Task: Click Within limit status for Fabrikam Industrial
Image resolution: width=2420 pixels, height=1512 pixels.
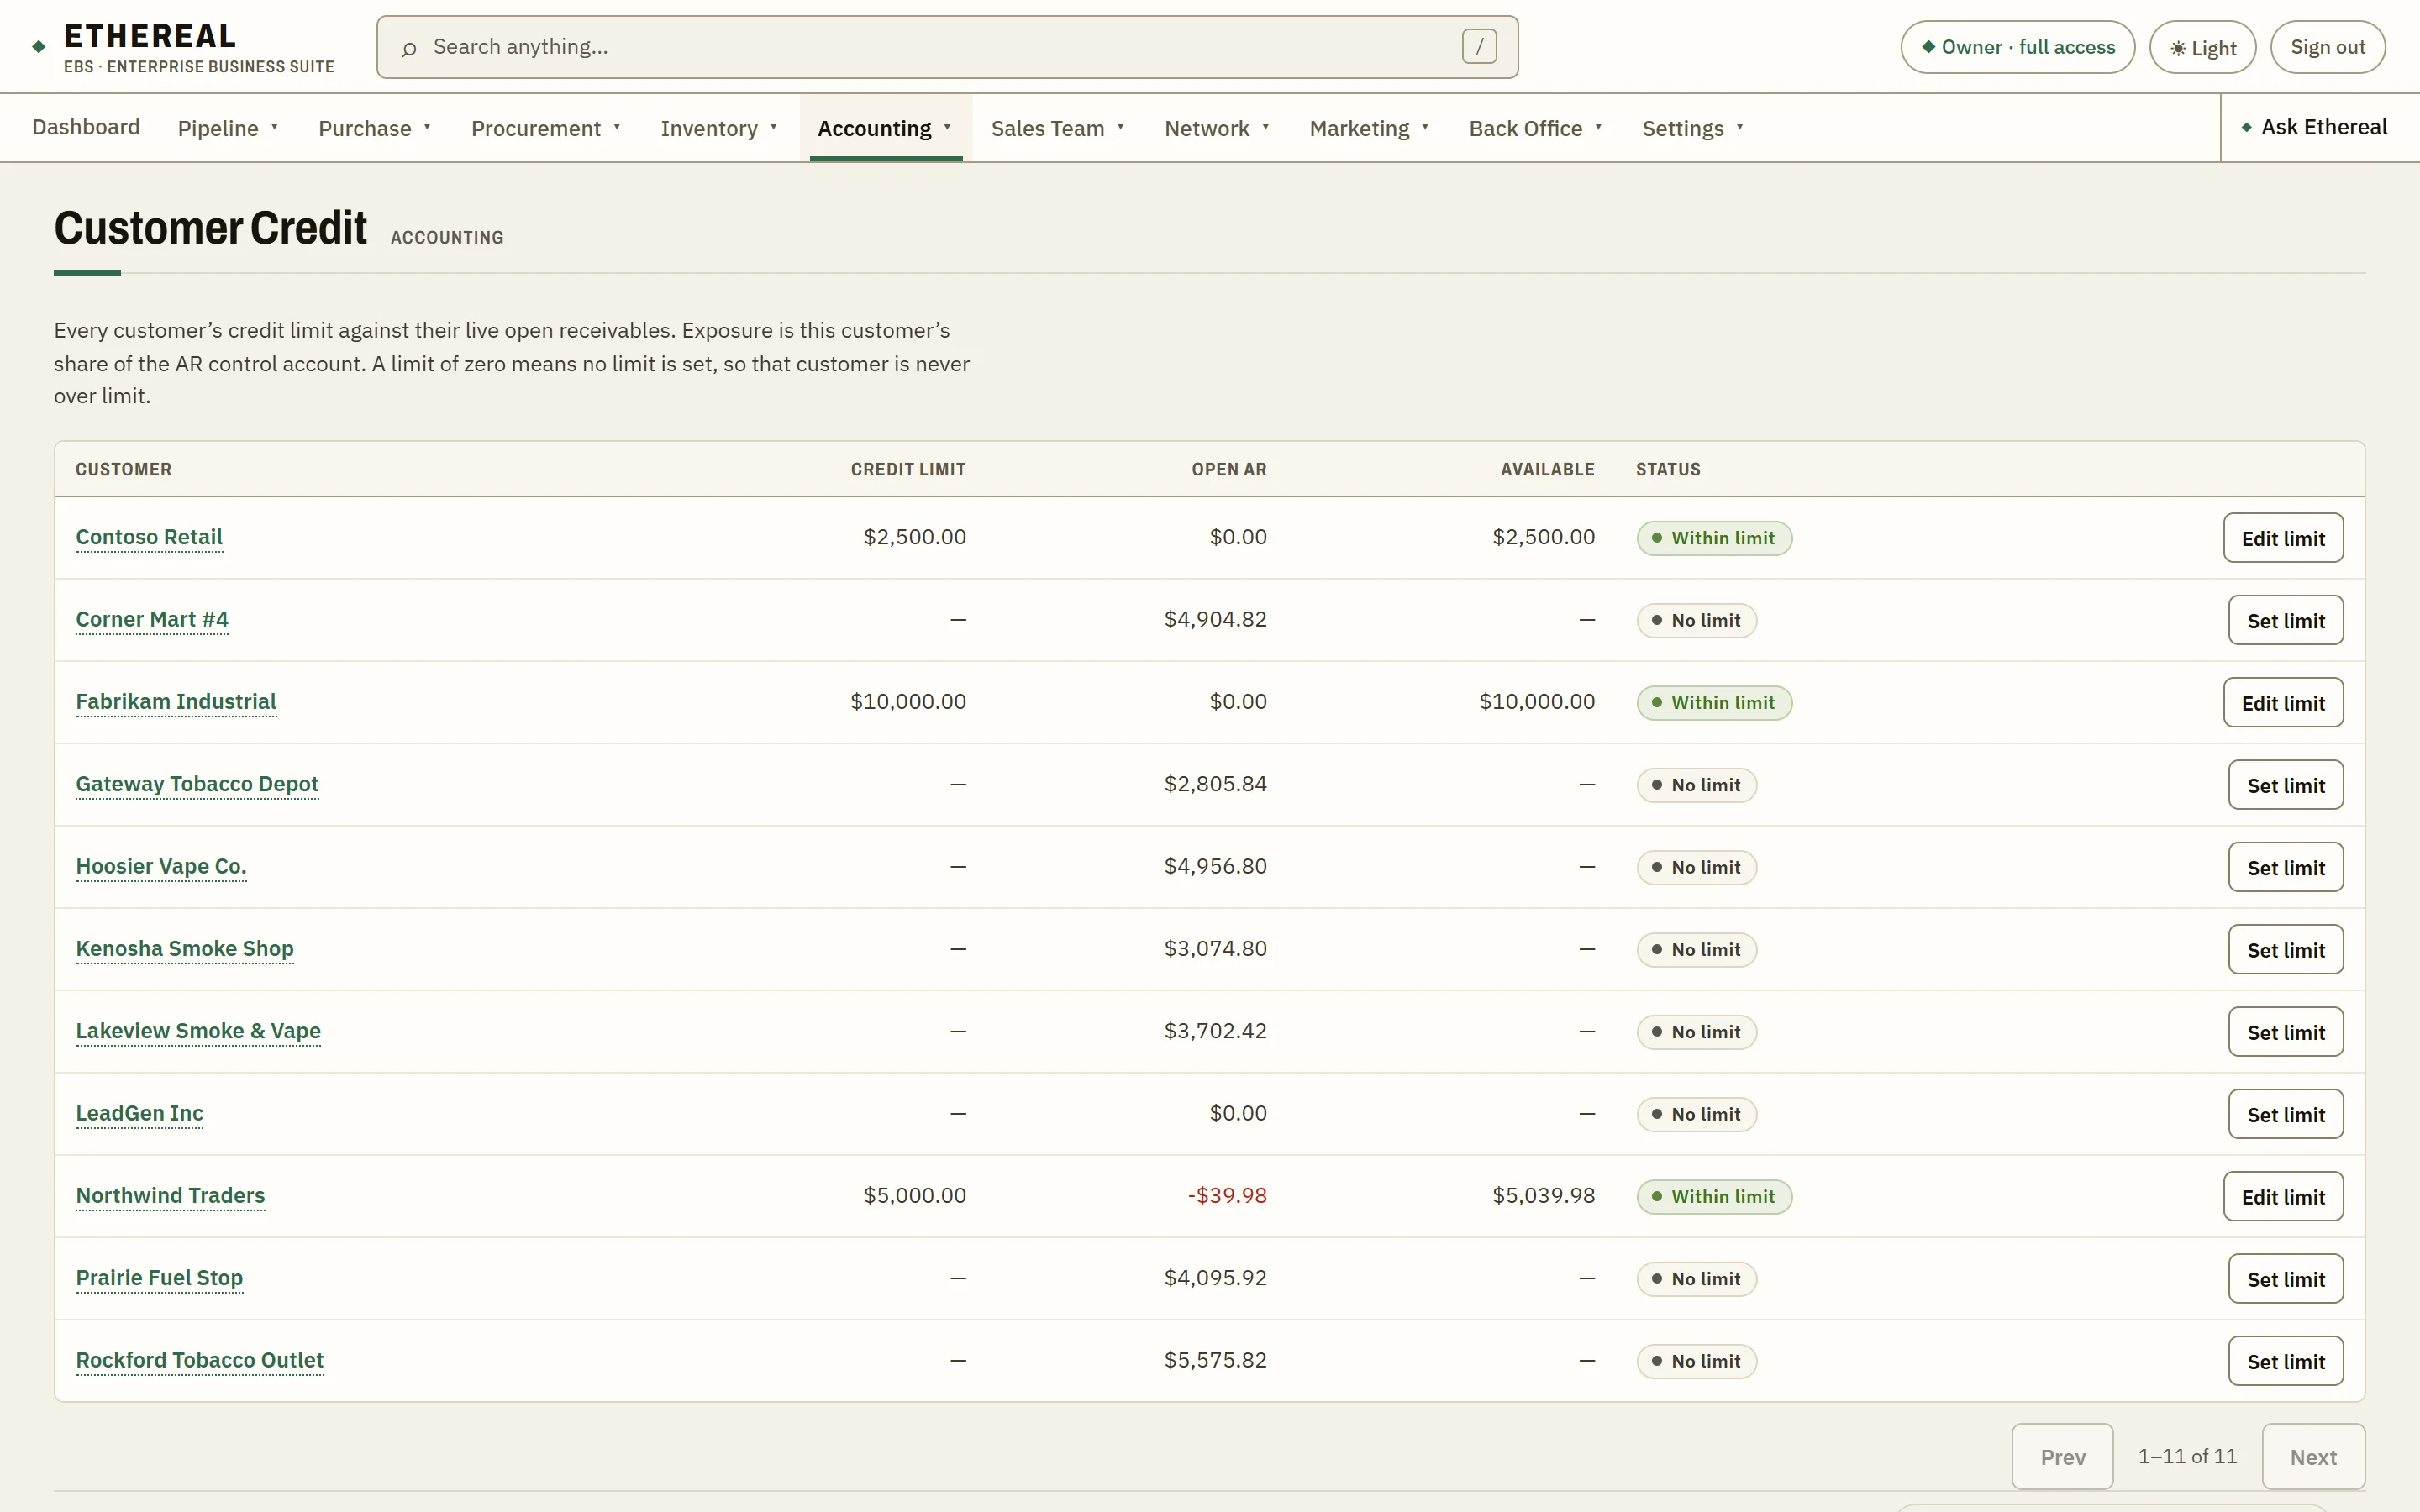Action: (1714, 703)
